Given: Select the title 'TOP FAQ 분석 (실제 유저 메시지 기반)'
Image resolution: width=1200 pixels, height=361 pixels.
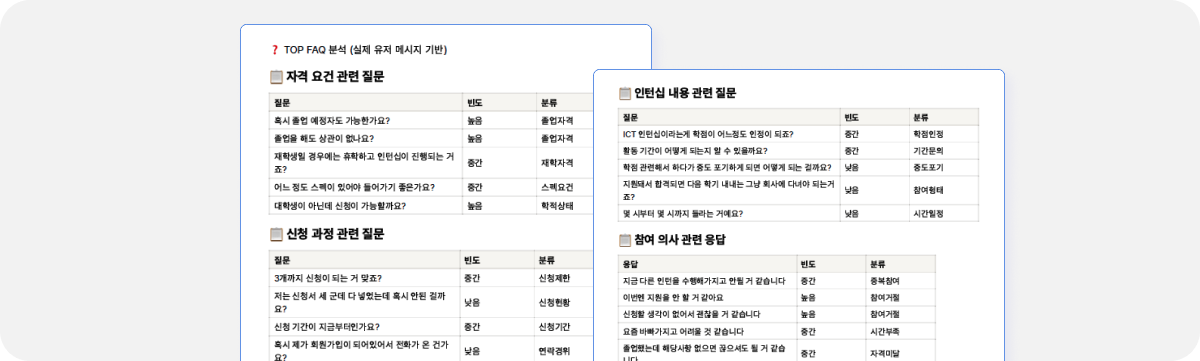Looking at the screenshot, I should [x=365, y=49].
